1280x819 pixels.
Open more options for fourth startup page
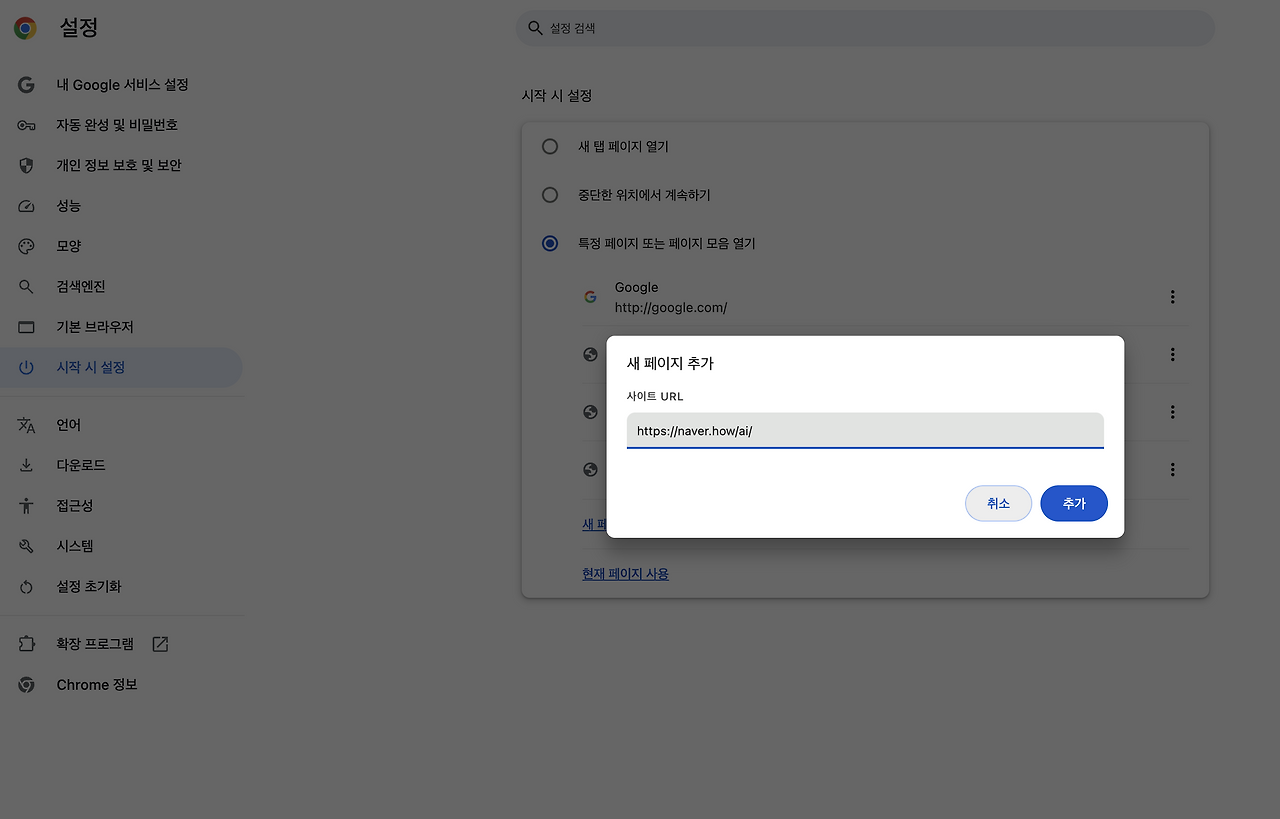click(1172, 469)
